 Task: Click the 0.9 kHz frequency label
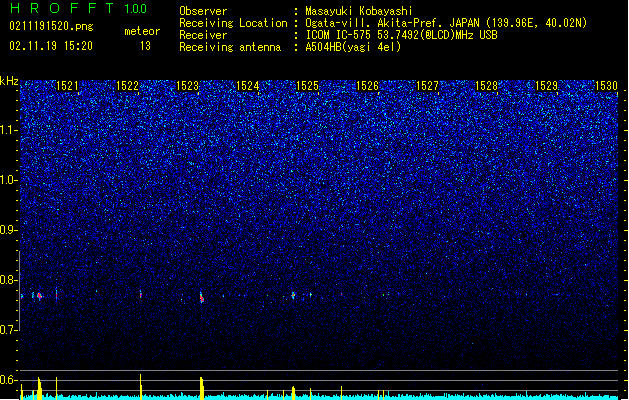(8, 230)
